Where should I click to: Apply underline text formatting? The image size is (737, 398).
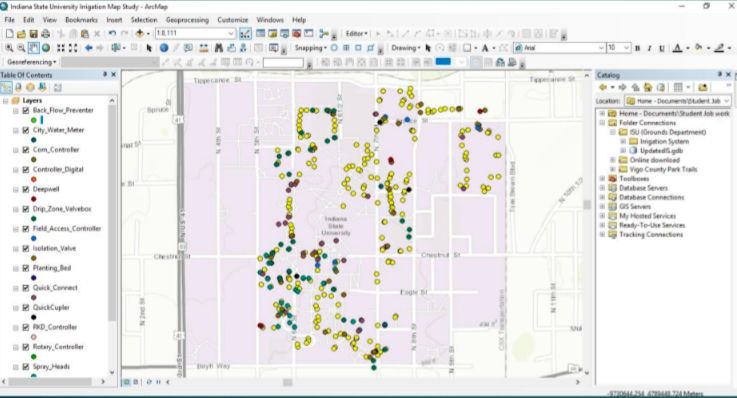(x=661, y=48)
